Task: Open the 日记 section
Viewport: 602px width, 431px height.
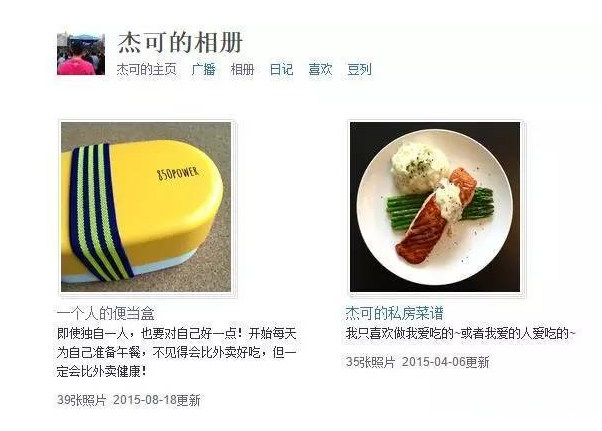Action: pyautogui.click(x=281, y=69)
